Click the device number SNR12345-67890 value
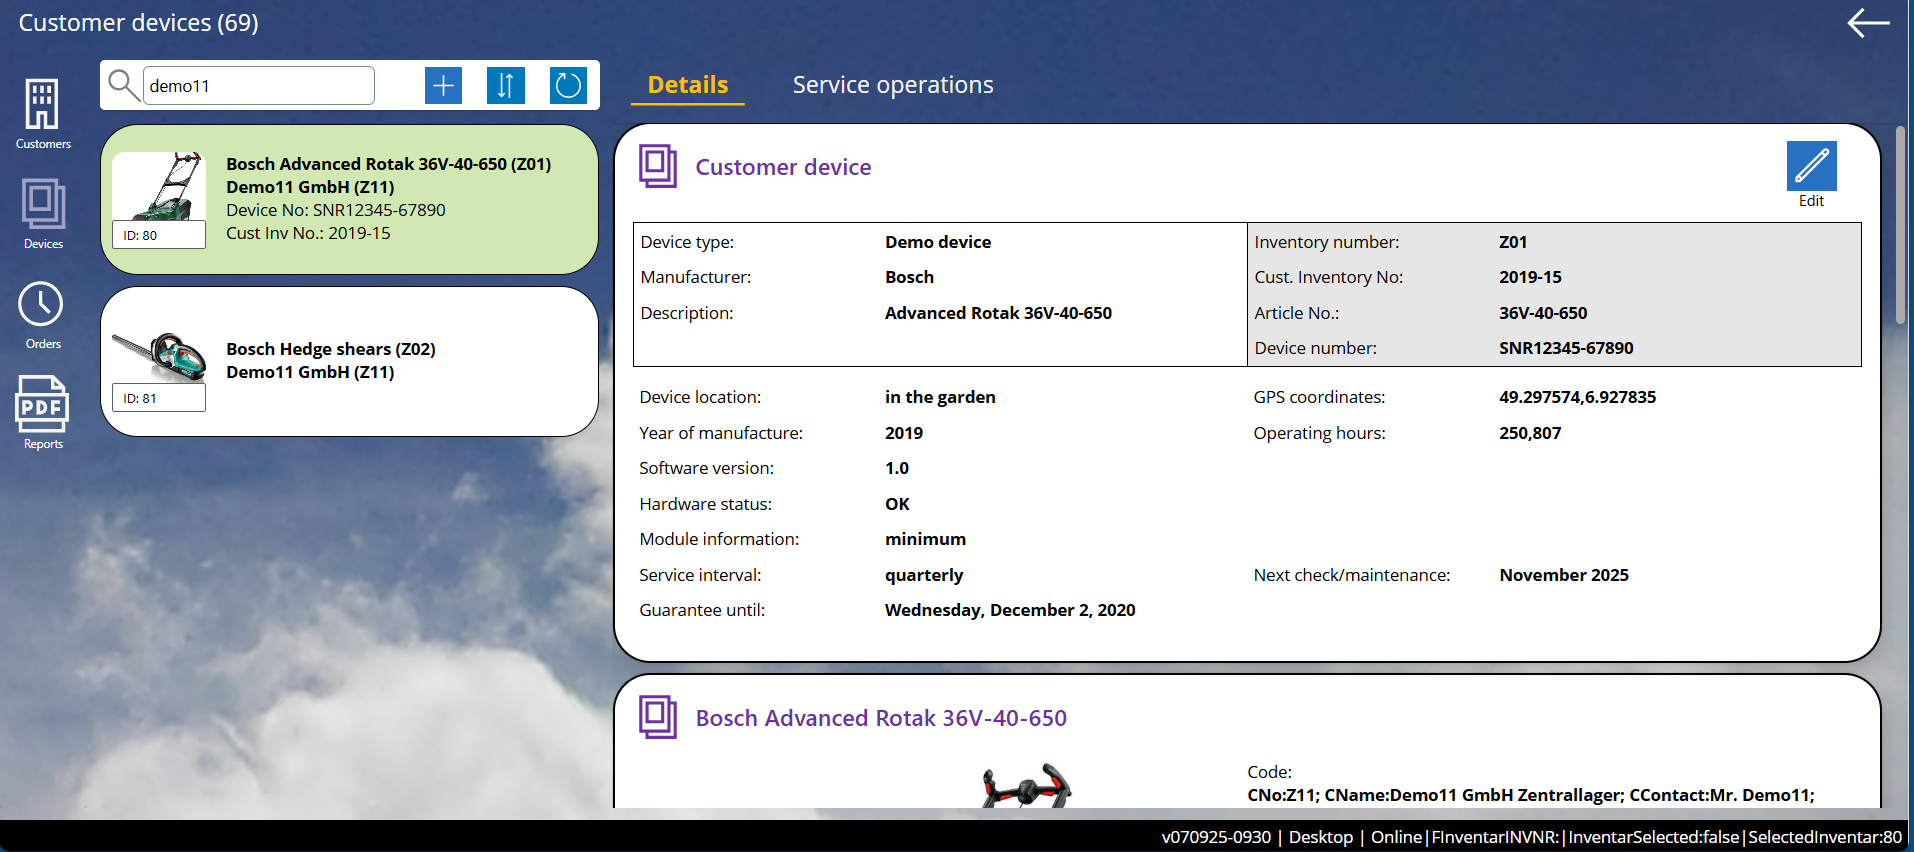This screenshot has width=1914, height=852. pos(1566,348)
